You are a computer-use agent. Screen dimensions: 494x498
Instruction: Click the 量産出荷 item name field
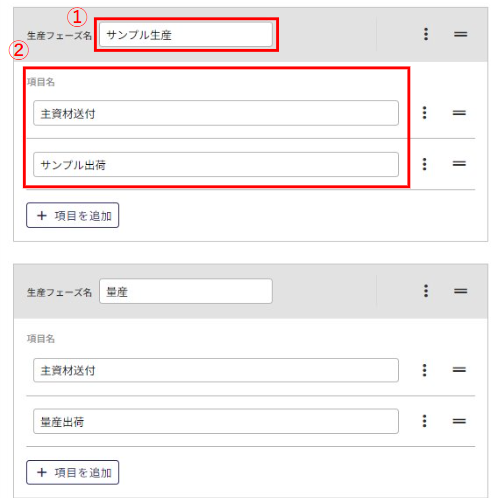click(216, 421)
